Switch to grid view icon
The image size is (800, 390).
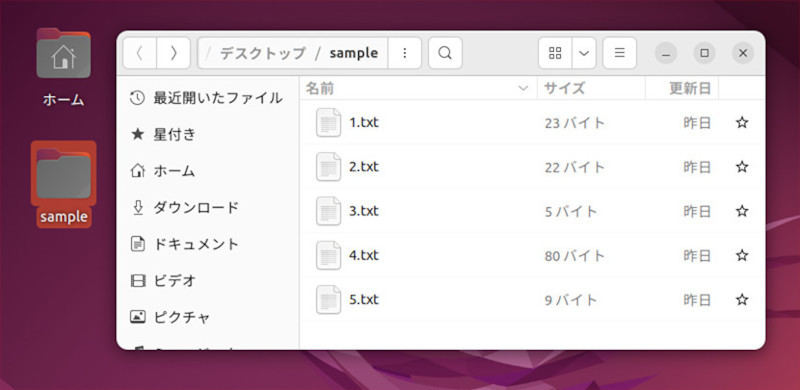(x=555, y=53)
